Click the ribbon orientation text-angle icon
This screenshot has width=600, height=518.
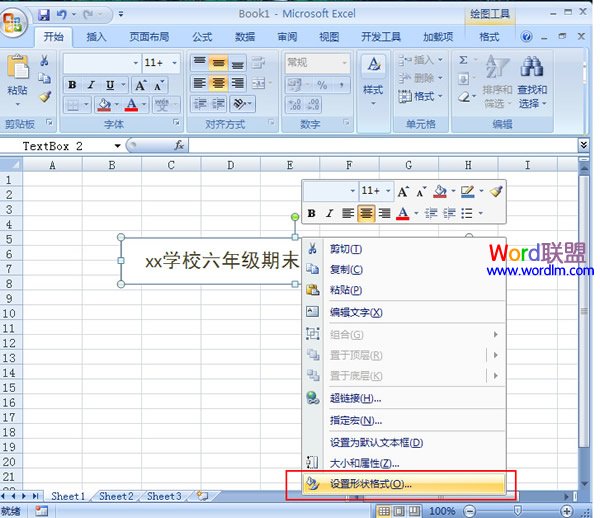(x=240, y=104)
